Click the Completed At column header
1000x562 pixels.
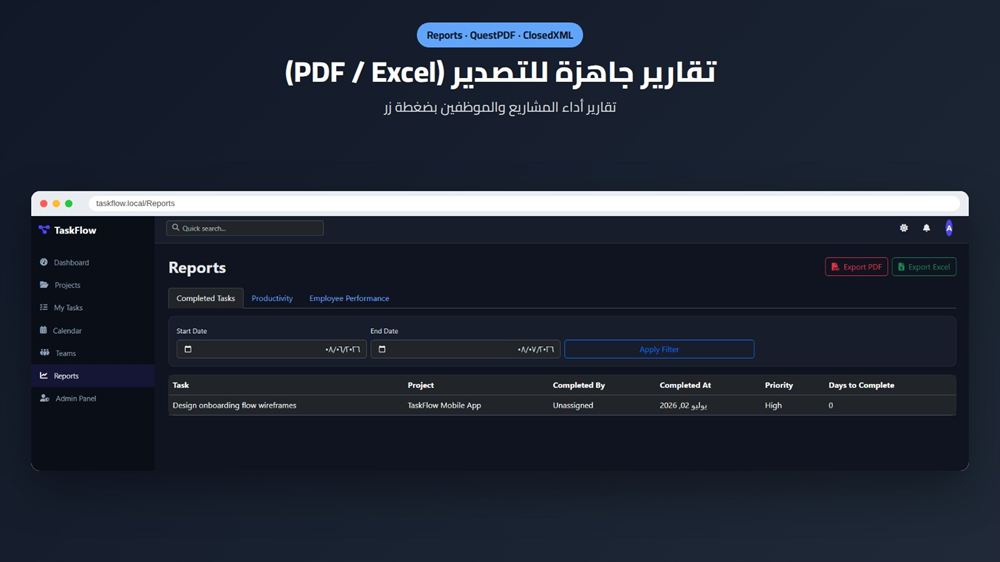[685, 385]
